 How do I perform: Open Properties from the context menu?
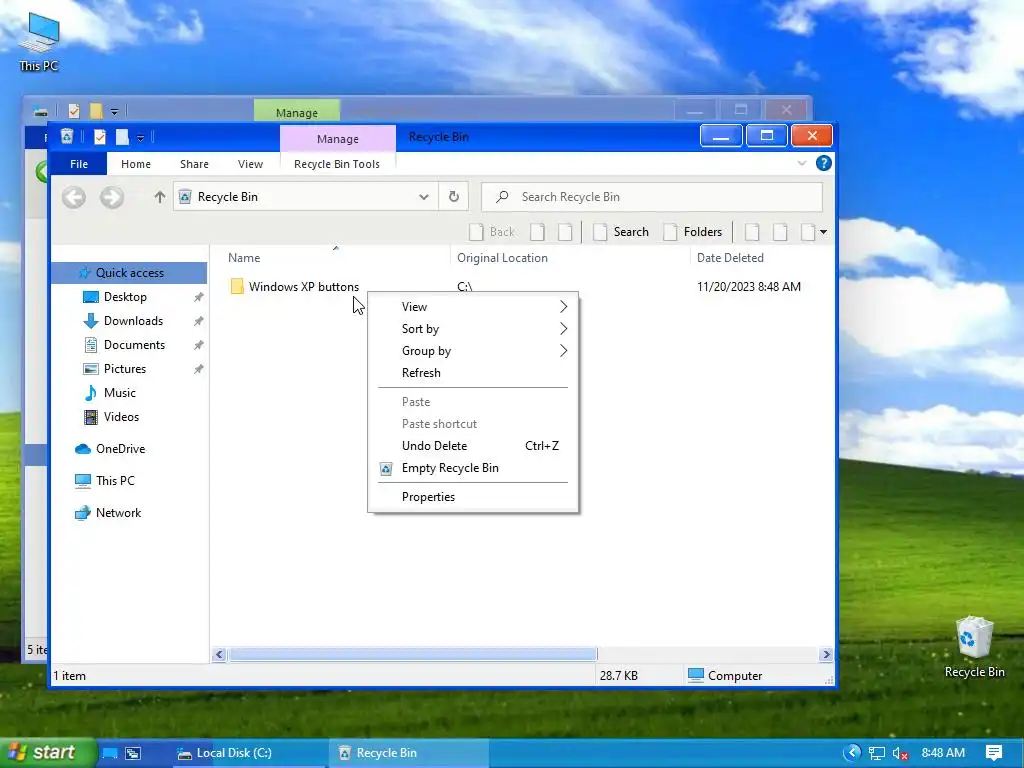tap(473, 497)
